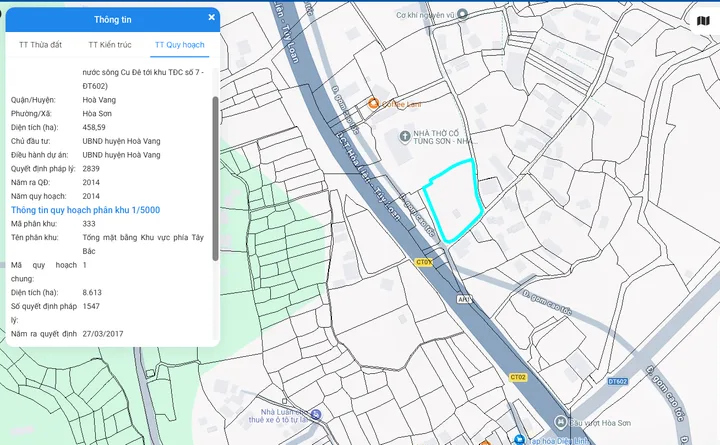Click the Coffee Lani cafe marker

coord(374,103)
